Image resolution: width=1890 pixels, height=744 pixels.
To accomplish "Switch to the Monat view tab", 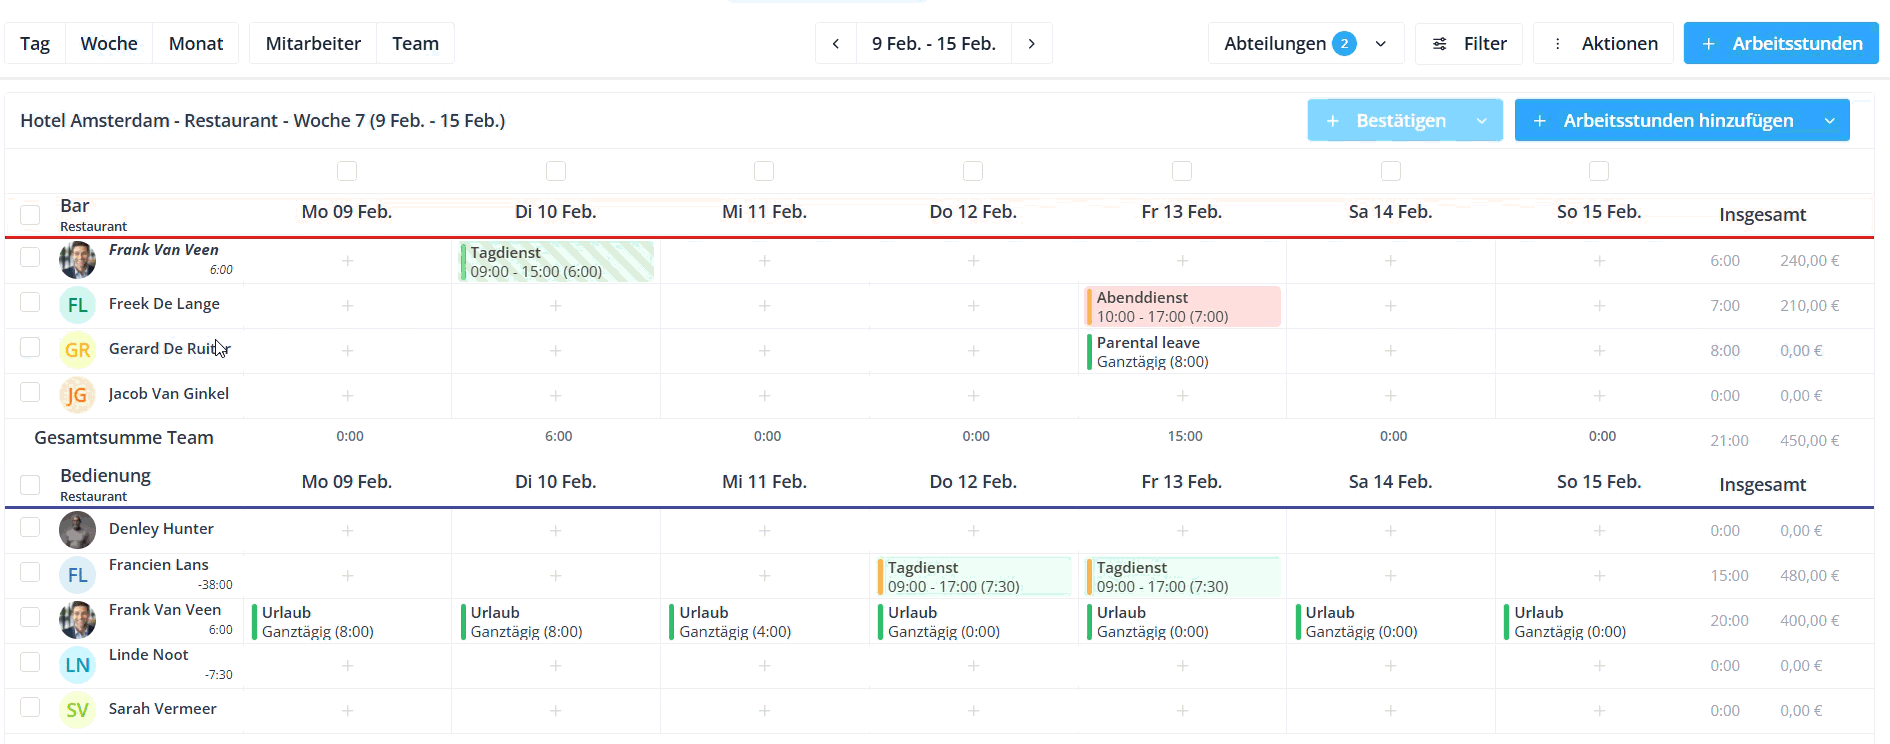I will tap(196, 44).
